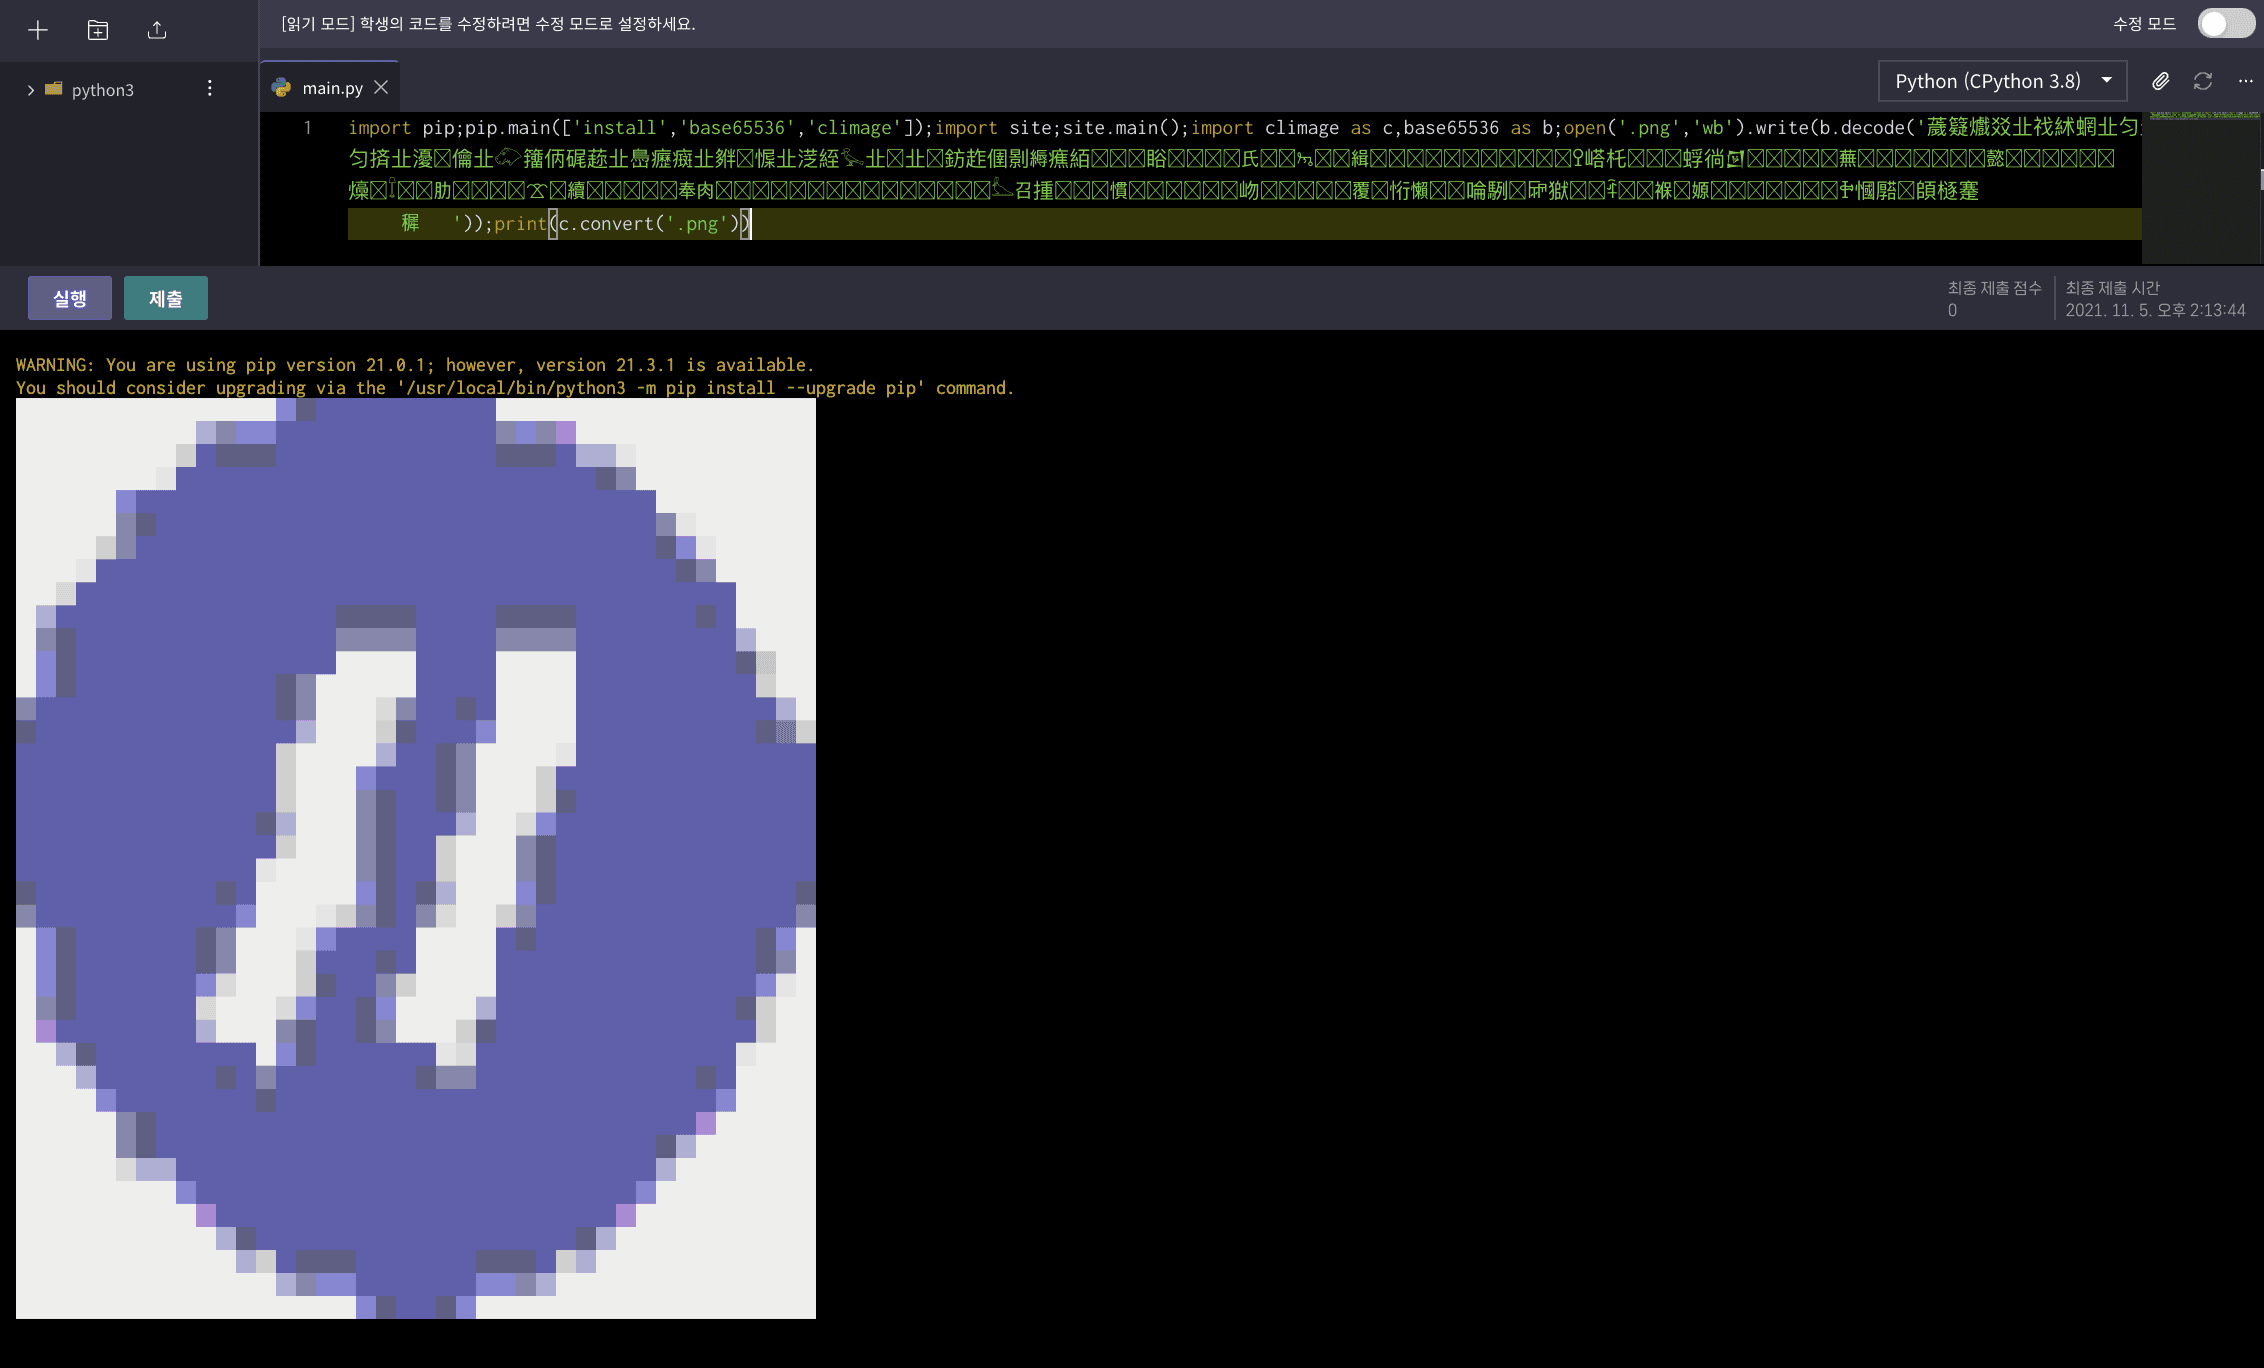Toggle the 수정 모드 switch
This screenshot has width=2264, height=1368.
tap(2225, 23)
